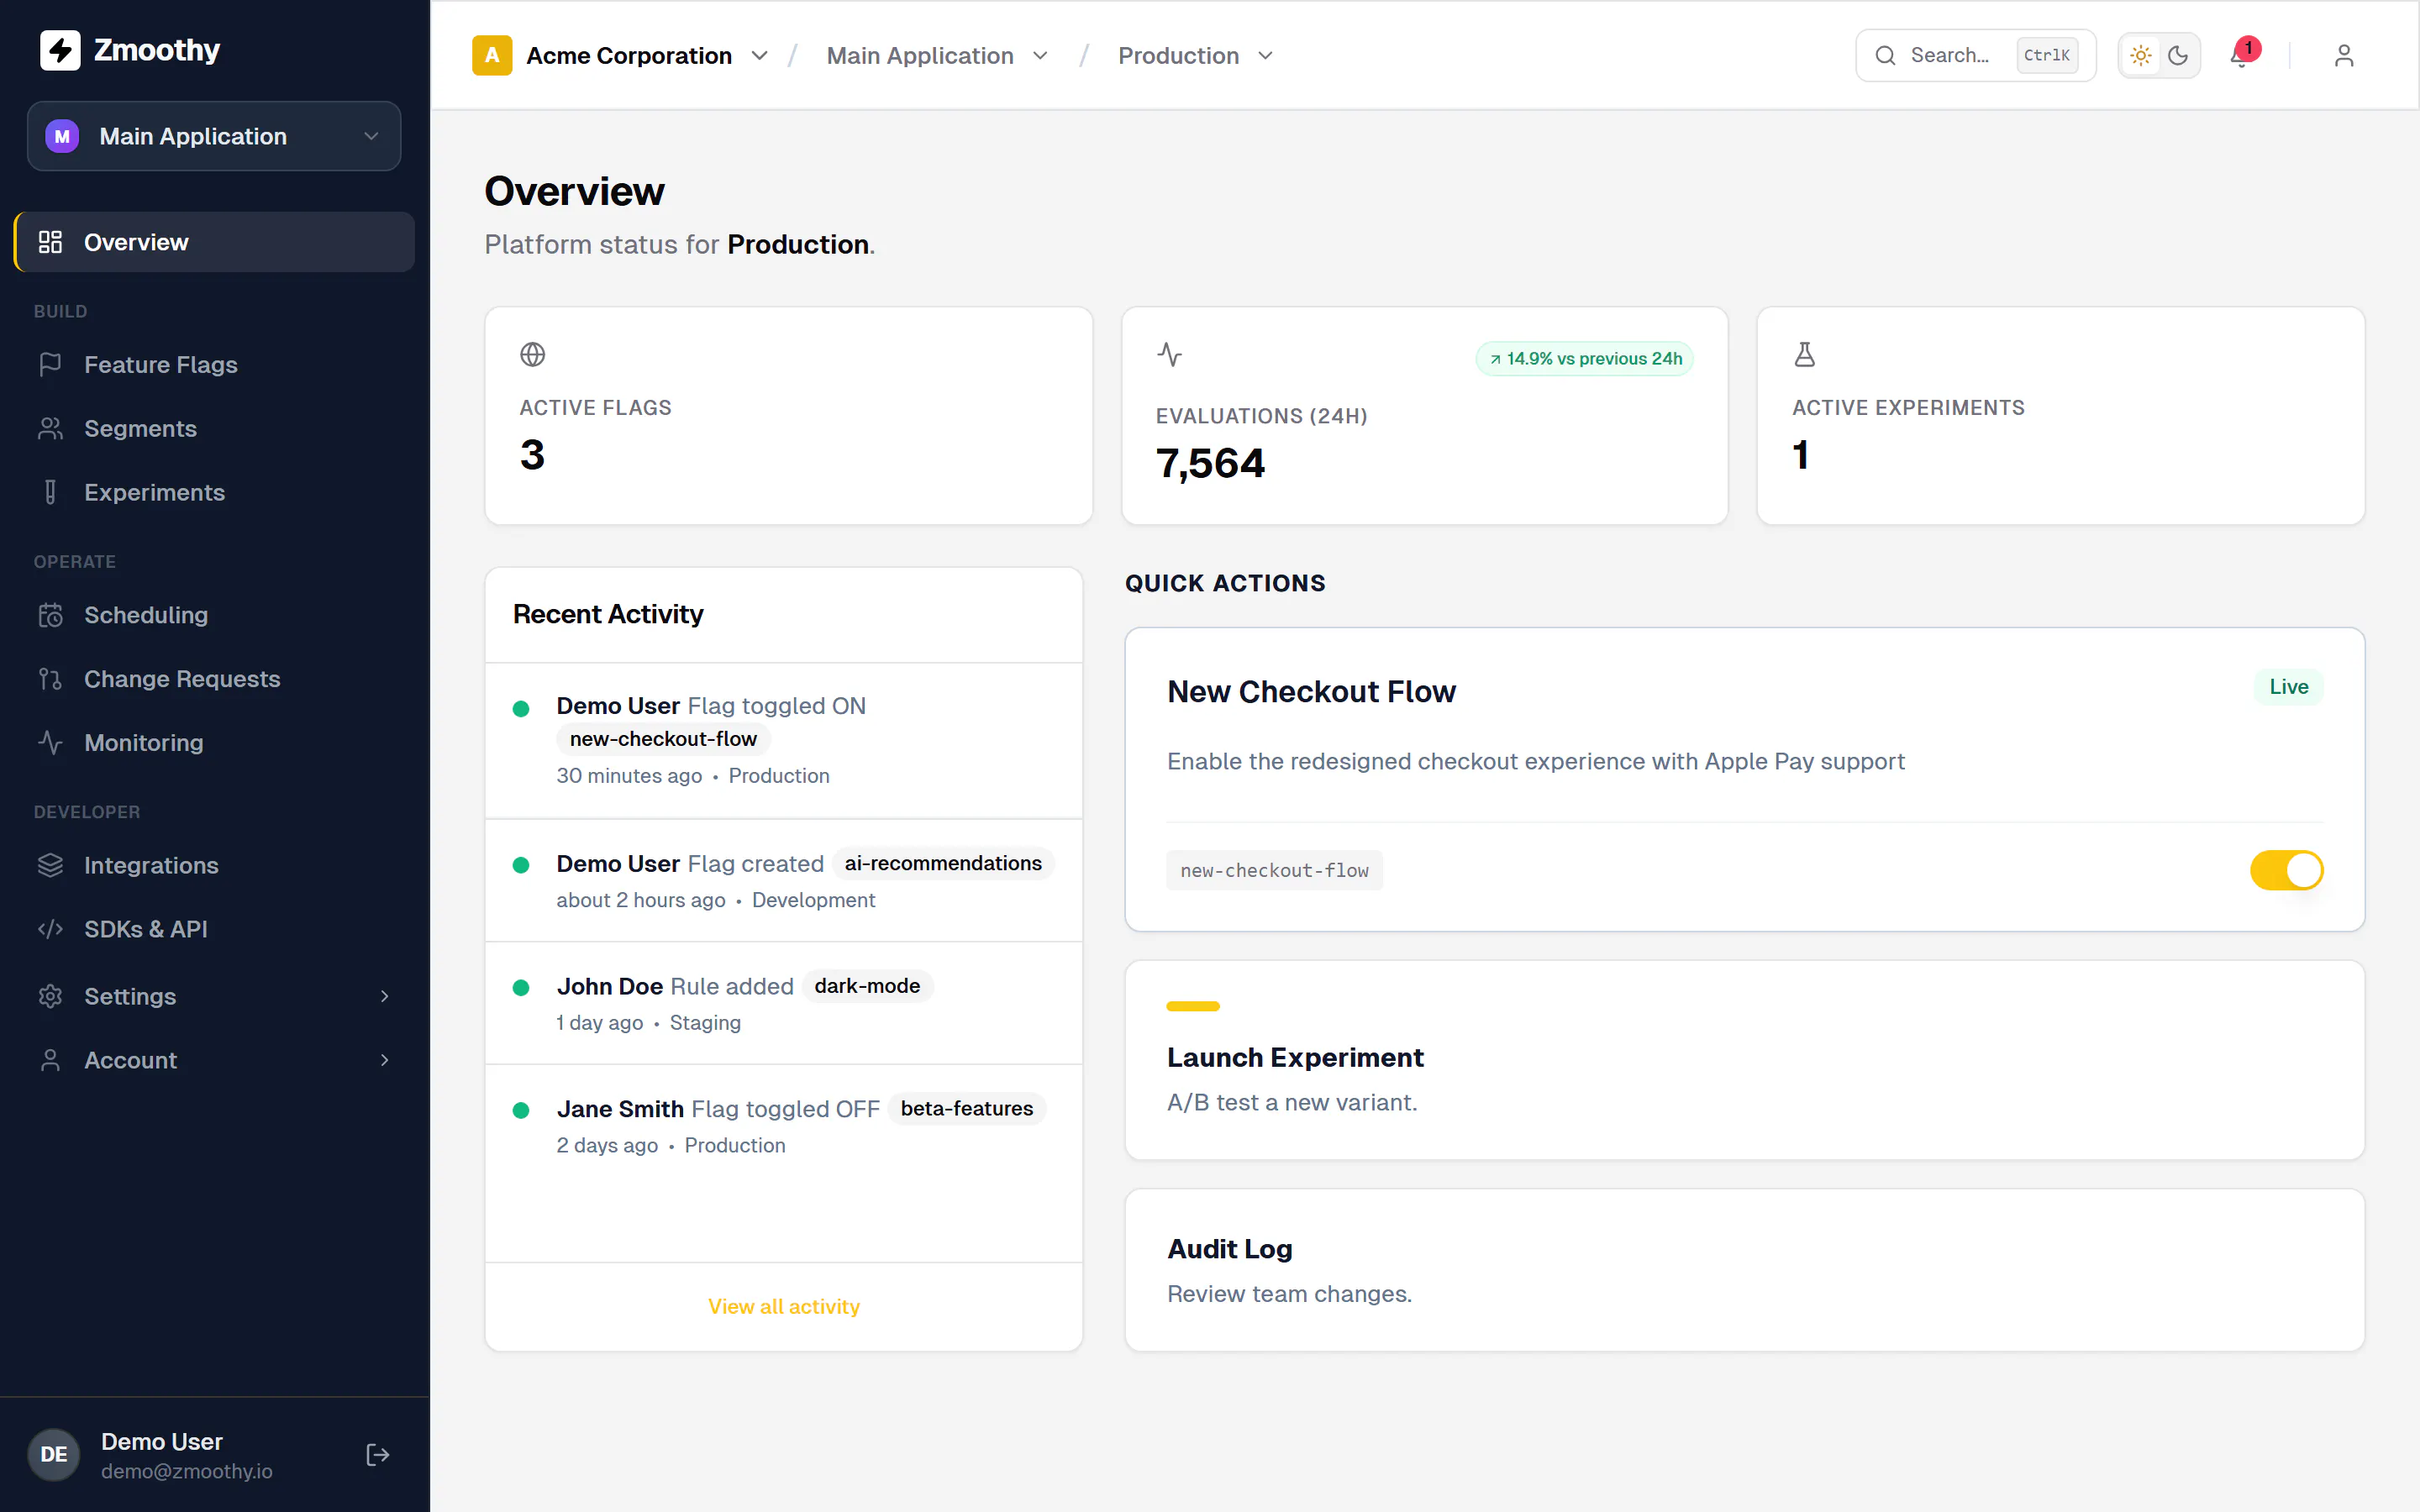
Task: Expand the Acme Corporation chevron
Action: click(760, 56)
